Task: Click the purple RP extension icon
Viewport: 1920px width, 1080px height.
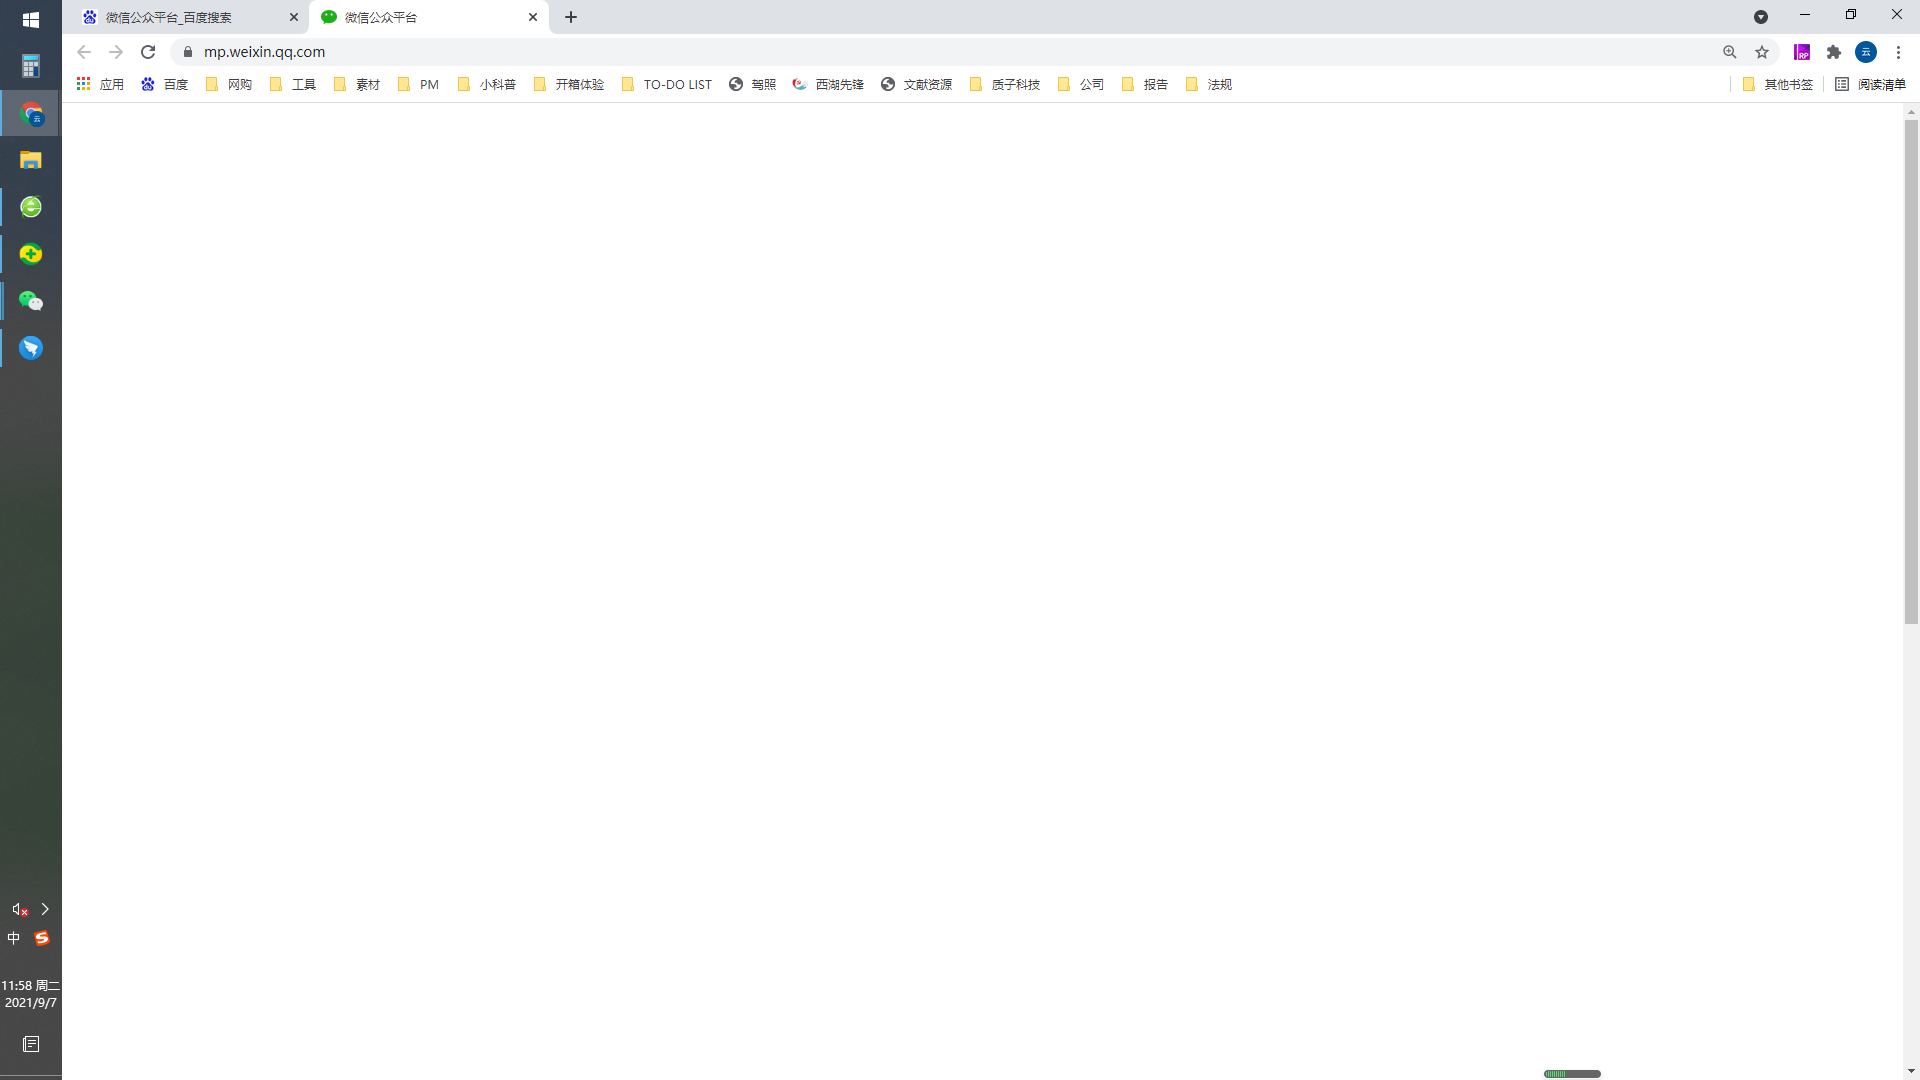Action: tap(1802, 52)
